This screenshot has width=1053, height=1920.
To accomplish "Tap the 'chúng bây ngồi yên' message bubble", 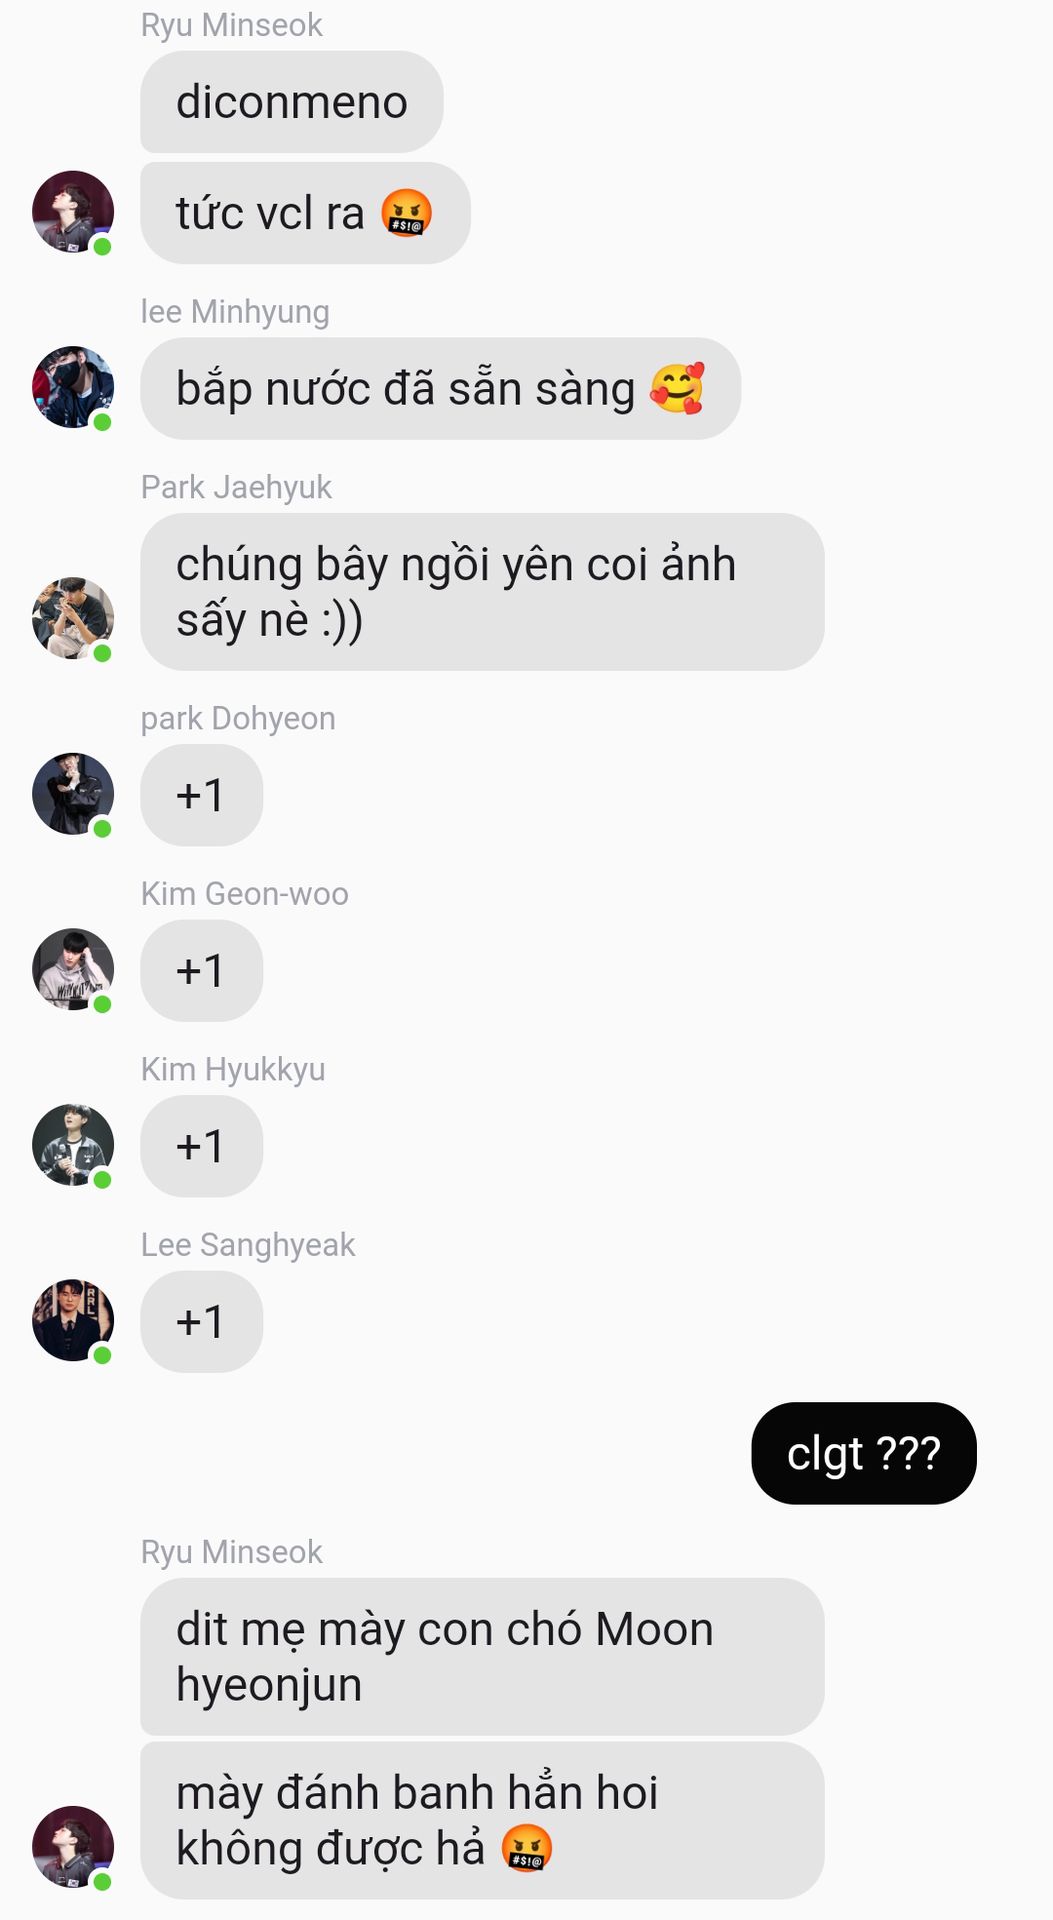I will click(482, 592).
